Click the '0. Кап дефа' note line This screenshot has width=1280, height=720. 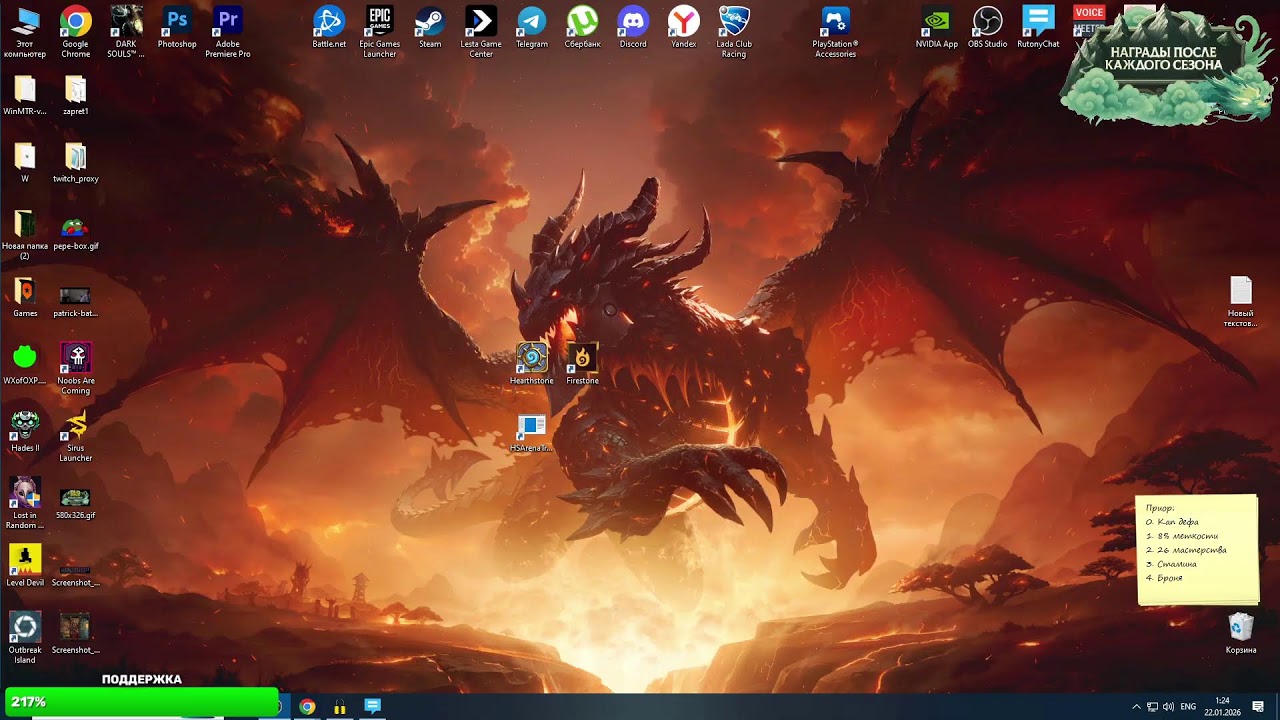click(1172, 522)
